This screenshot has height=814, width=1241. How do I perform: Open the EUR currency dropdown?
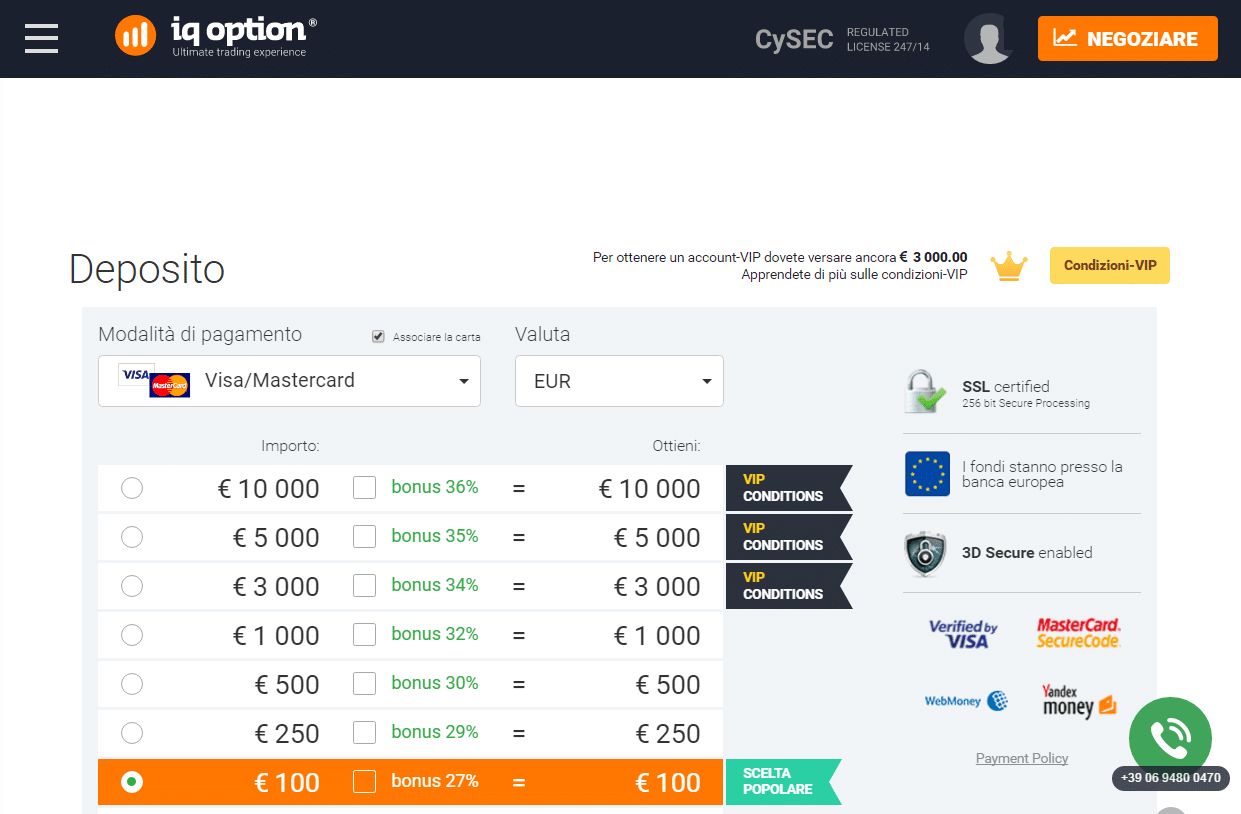tap(619, 381)
